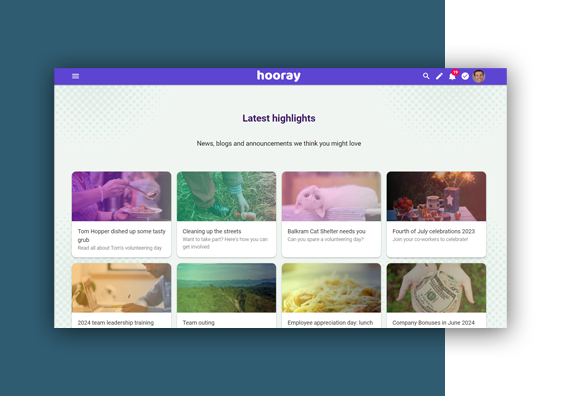Click the pasta lunch photo
Screen dimensions: 562x396
(x=331, y=288)
